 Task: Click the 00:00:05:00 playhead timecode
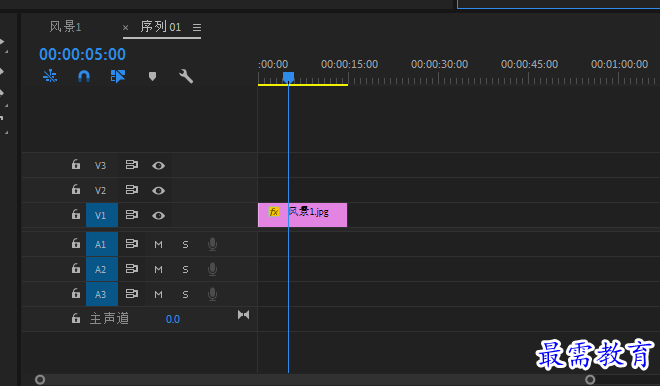tap(82, 54)
